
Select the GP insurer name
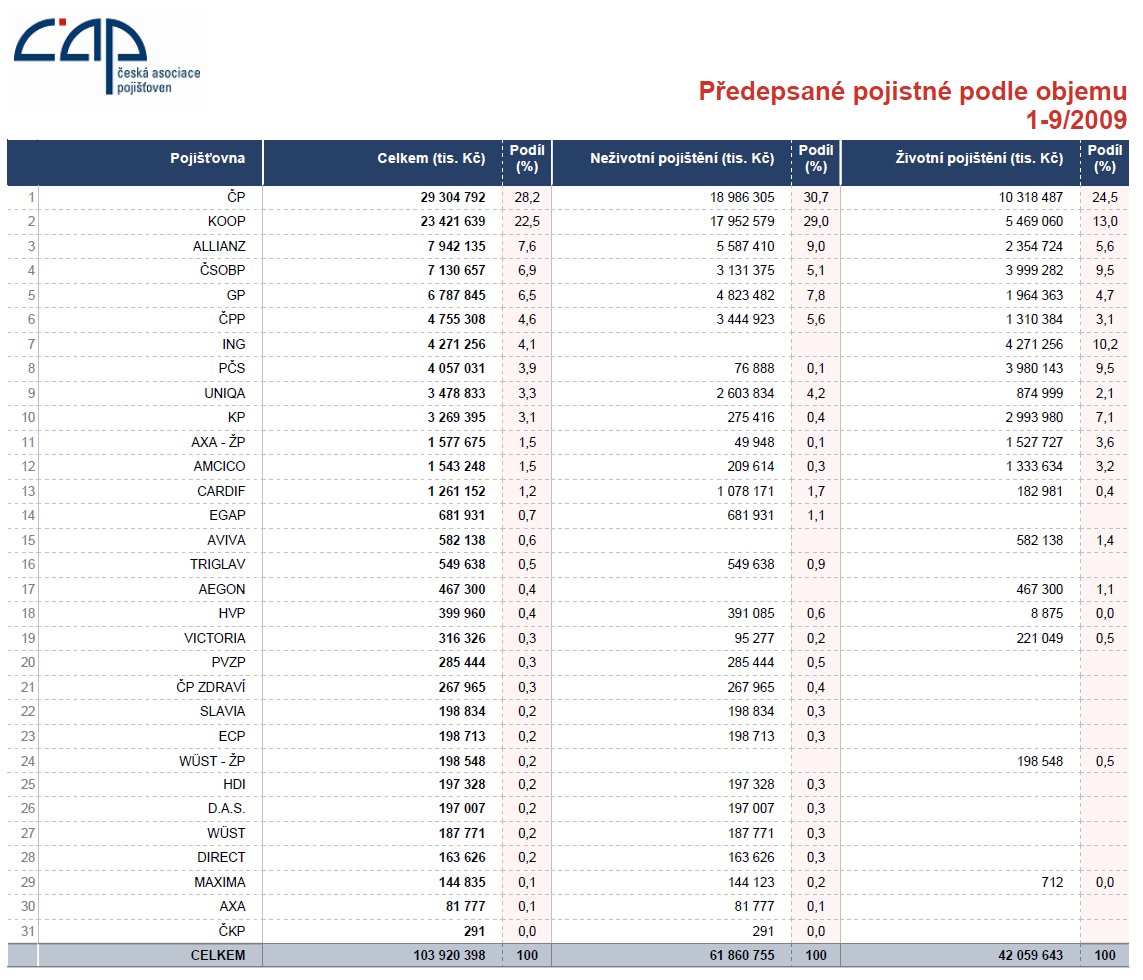(235, 295)
